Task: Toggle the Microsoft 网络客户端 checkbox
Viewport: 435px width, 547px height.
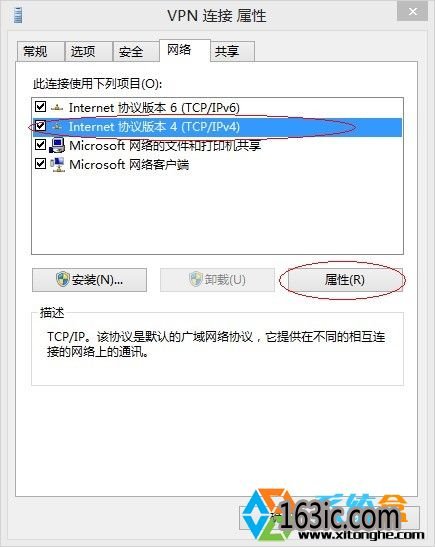Action: click(40, 163)
